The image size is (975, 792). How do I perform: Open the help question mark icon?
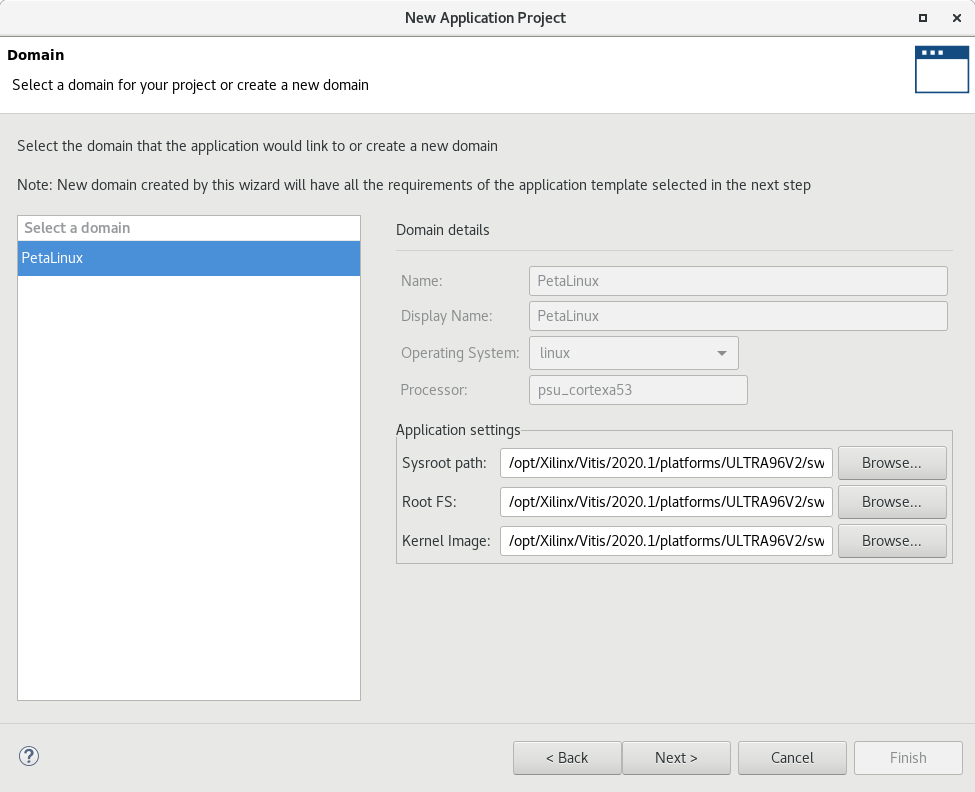tap(29, 757)
